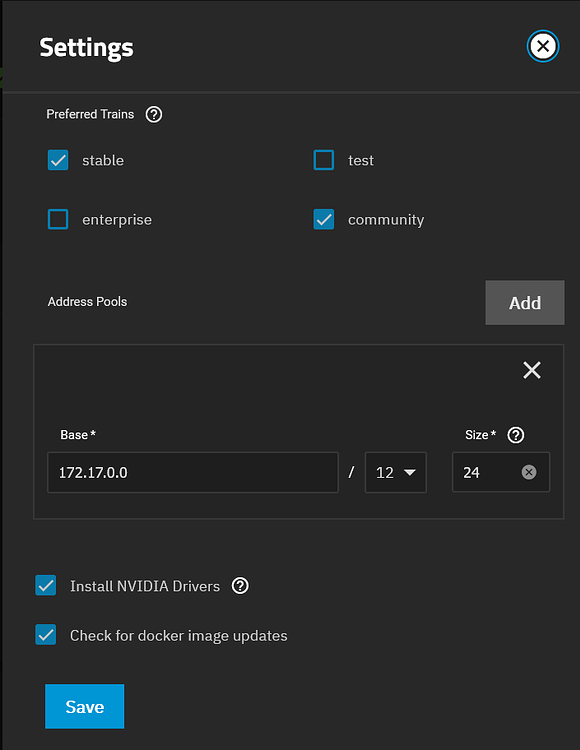Click the Size field label
Viewport: 580px width, 750px height.
(x=481, y=435)
